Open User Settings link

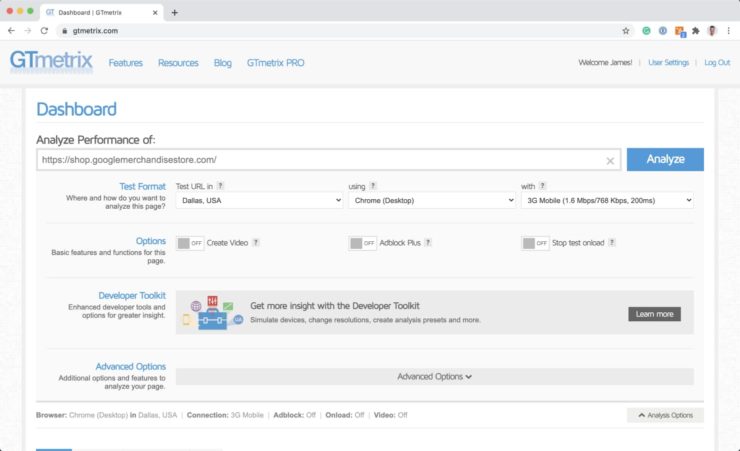668,62
